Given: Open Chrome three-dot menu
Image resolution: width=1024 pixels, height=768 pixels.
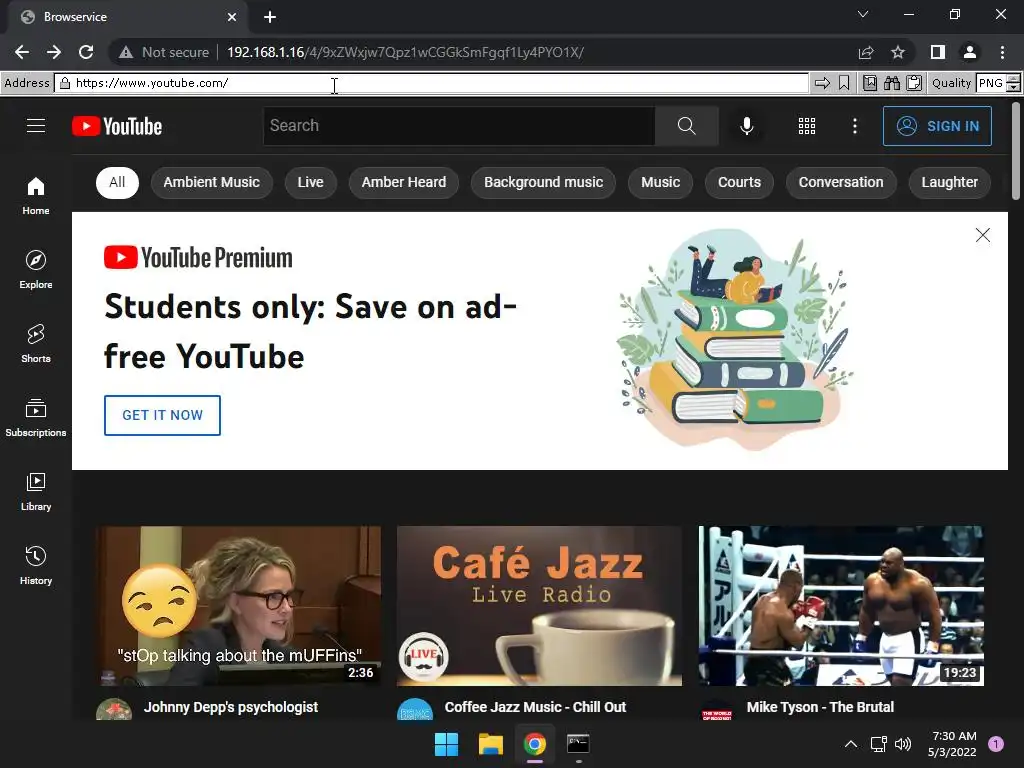Looking at the screenshot, I should (x=1002, y=52).
